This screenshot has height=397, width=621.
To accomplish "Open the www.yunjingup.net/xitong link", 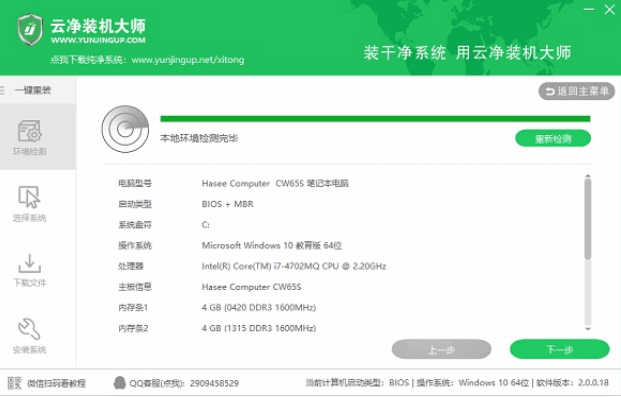I will click(x=188, y=60).
